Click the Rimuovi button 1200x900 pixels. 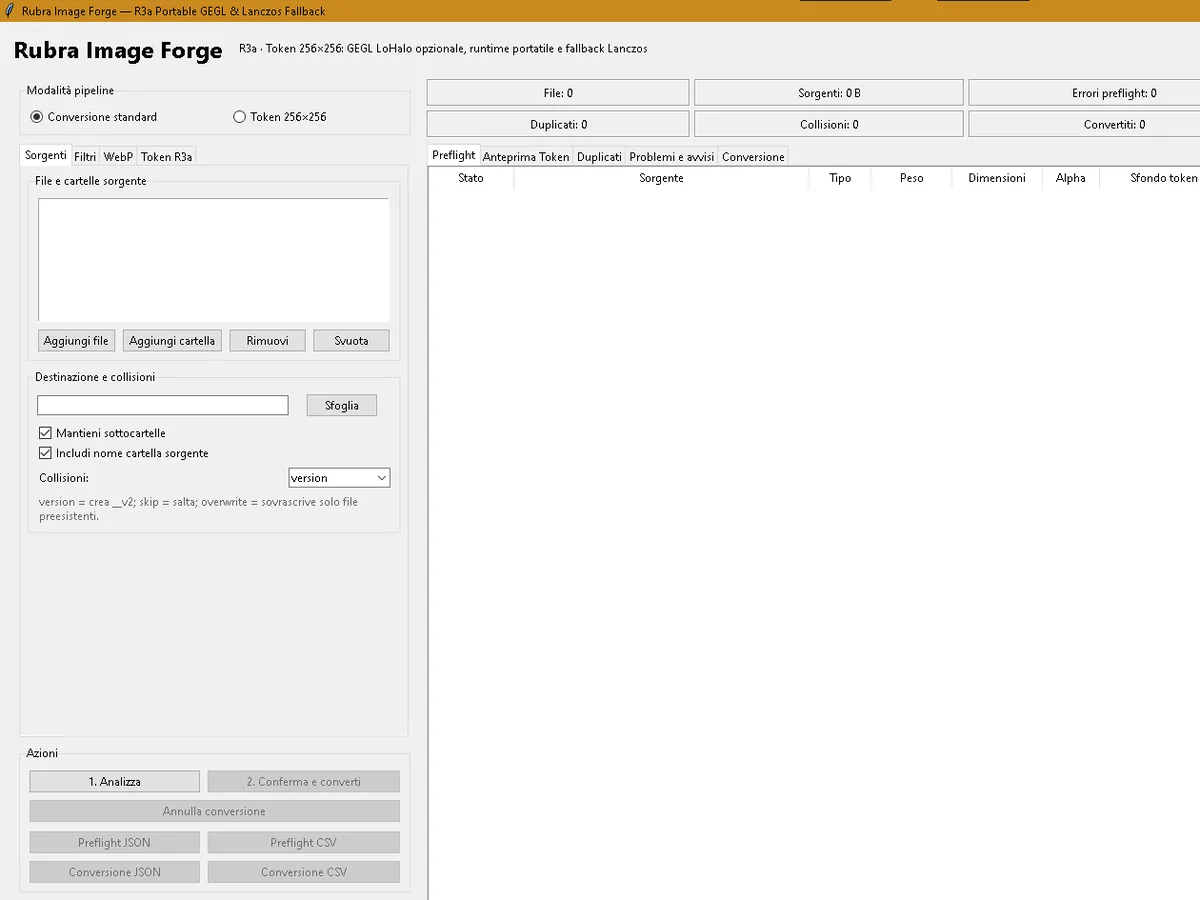click(x=267, y=341)
